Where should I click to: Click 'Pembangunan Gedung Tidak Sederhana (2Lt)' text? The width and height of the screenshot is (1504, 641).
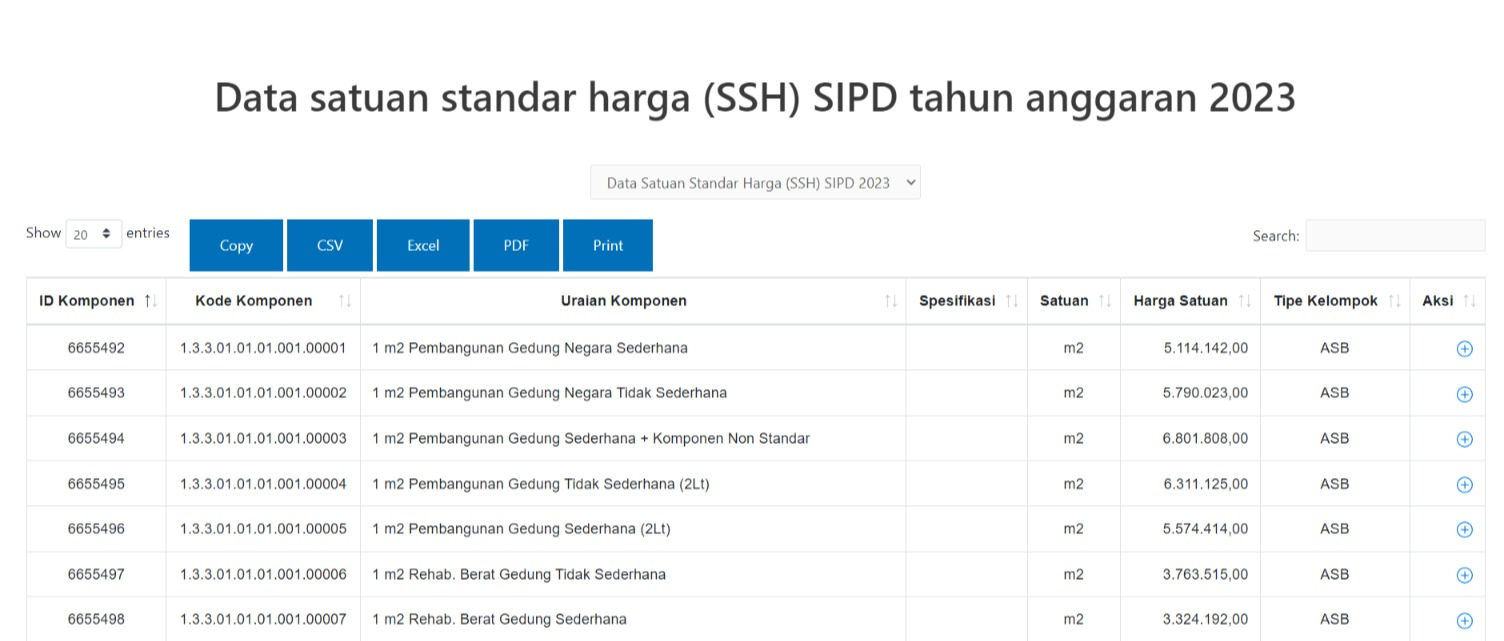click(559, 484)
